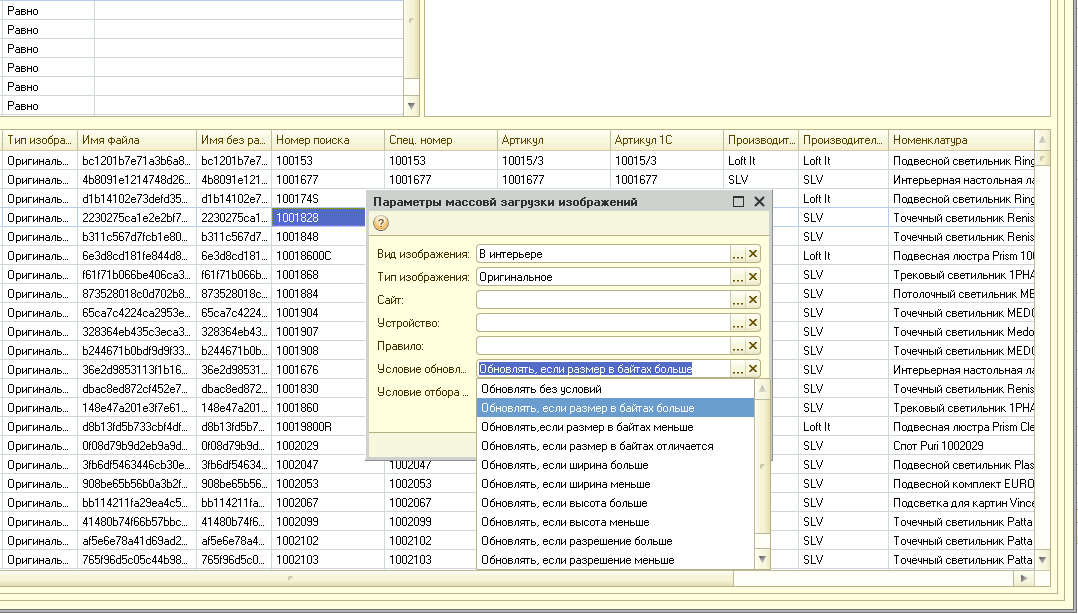
Task: Open selection for 'Правило' via ellipsis button
Action: tap(738, 346)
